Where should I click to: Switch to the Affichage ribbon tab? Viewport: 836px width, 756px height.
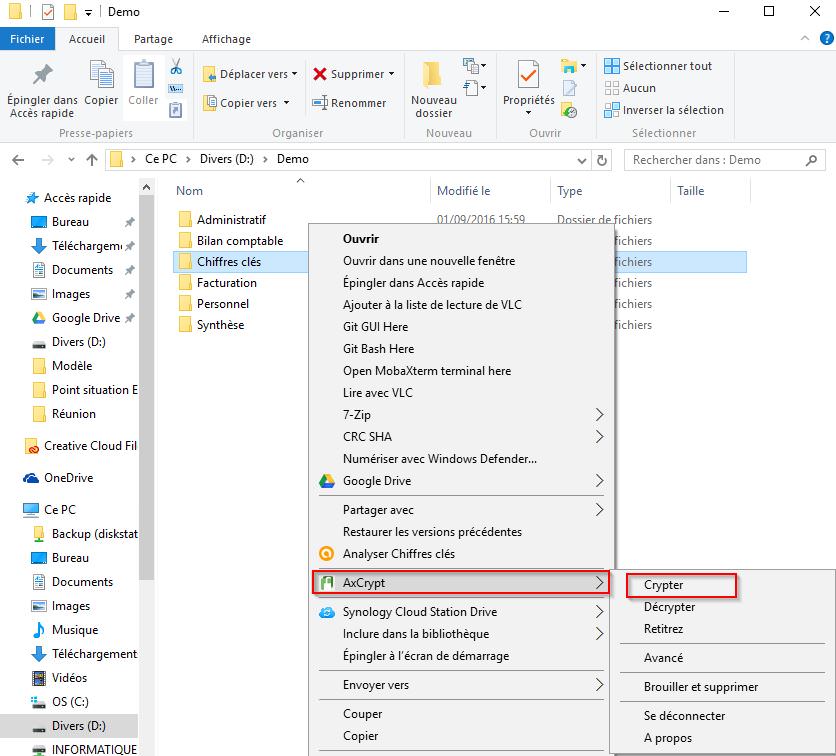click(x=226, y=39)
